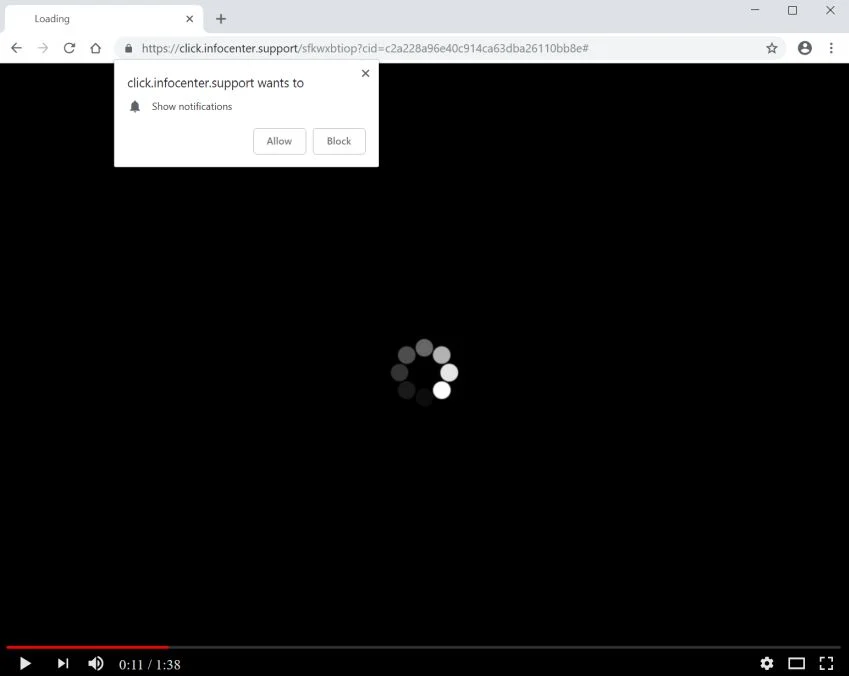View site info via the padlock icon
The height and width of the screenshot is (676, 849).
[128, 48]
